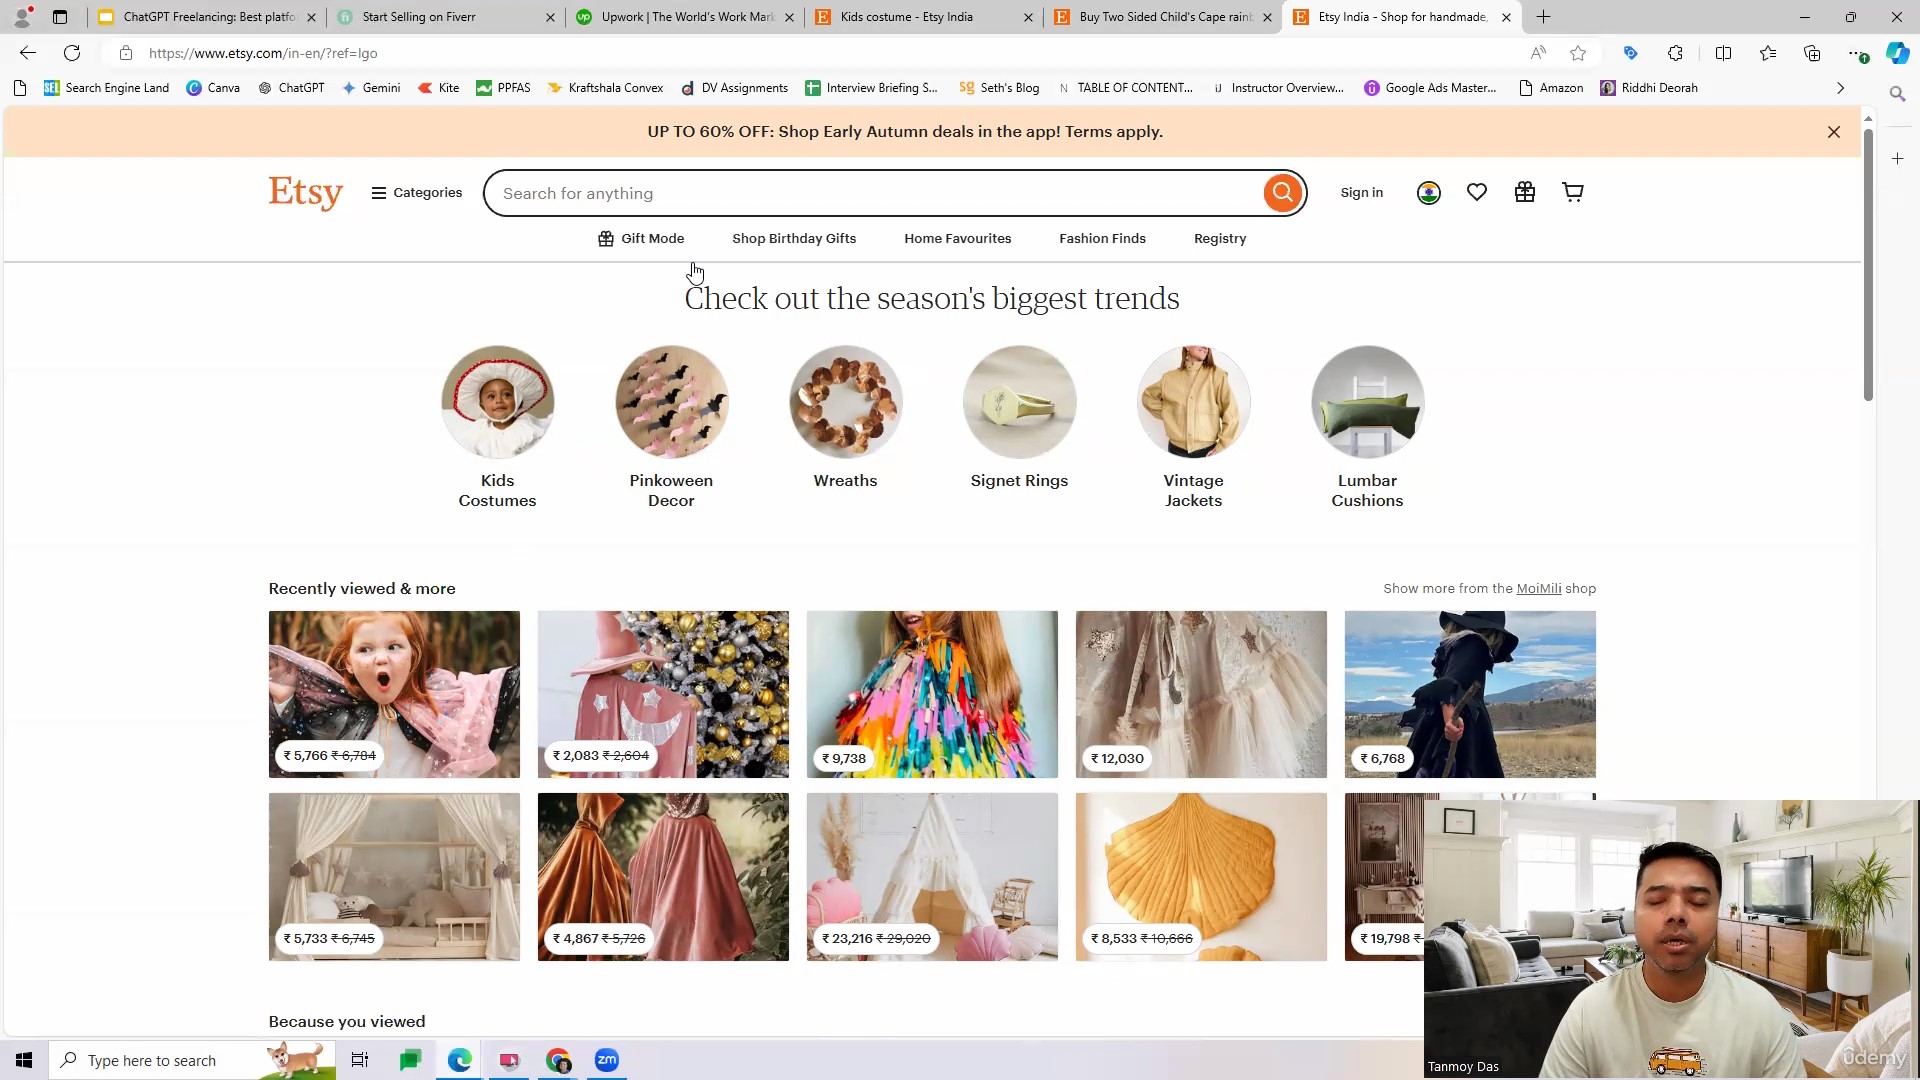Open the MoiMili shop link
Image resolution: width=1920 pixels, height=1080 pixels.
1538,589
